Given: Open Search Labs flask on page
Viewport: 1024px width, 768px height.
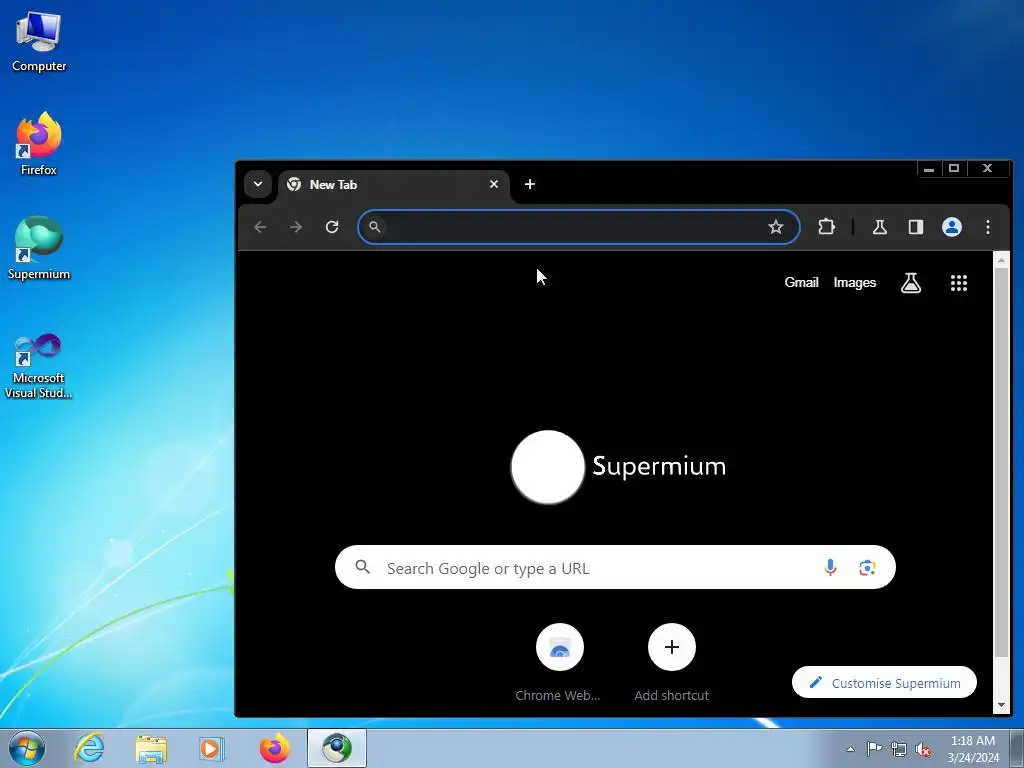Looking at the screenshot, I should (x=910, y=283).
